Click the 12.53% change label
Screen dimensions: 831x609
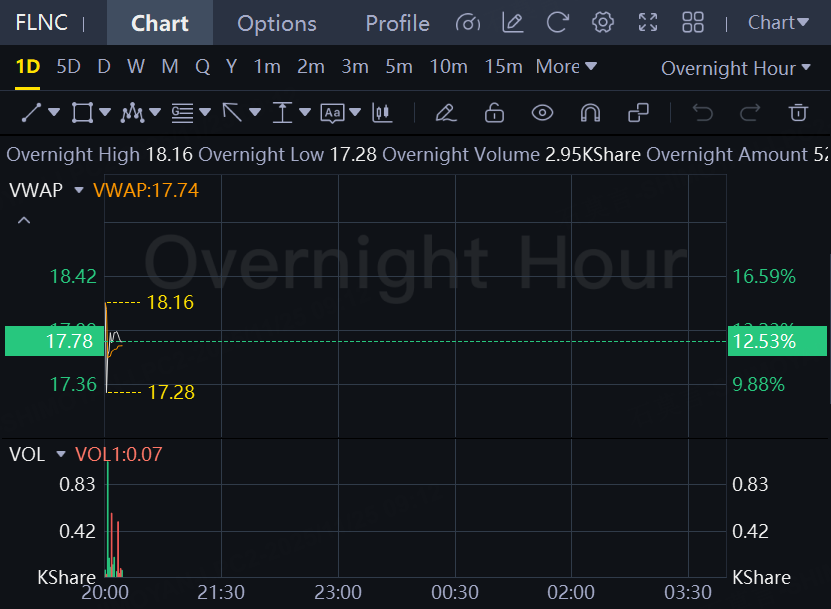777,341
